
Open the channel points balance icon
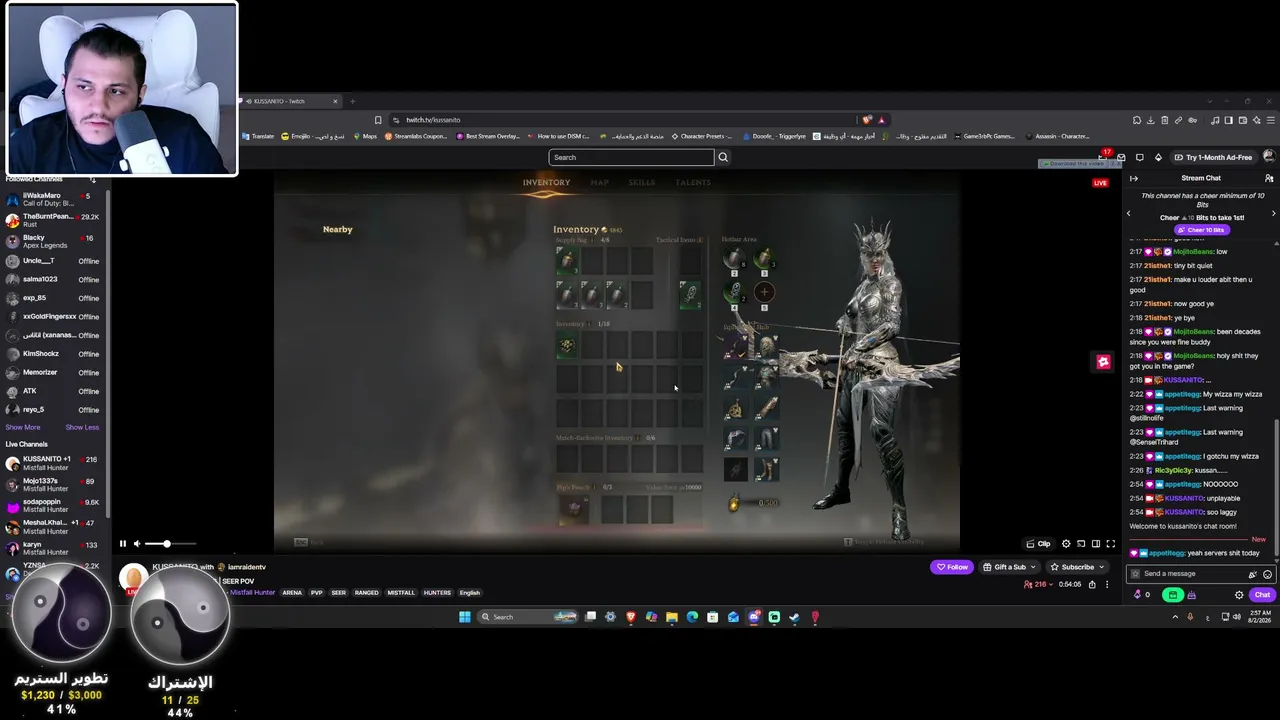(1140, 595)
